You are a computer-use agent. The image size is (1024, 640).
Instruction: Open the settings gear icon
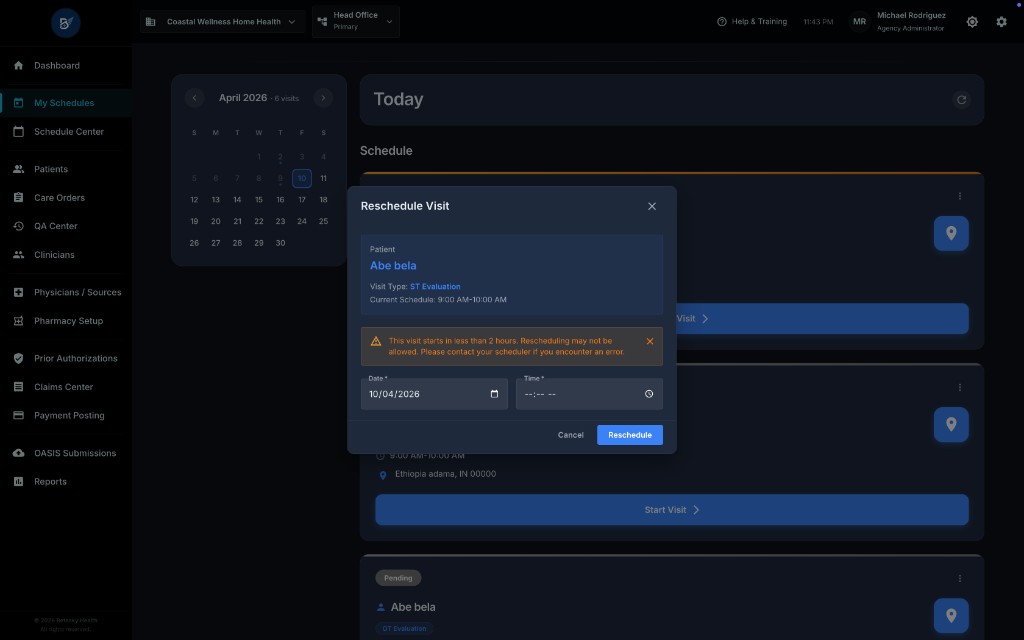[1001, 22]
